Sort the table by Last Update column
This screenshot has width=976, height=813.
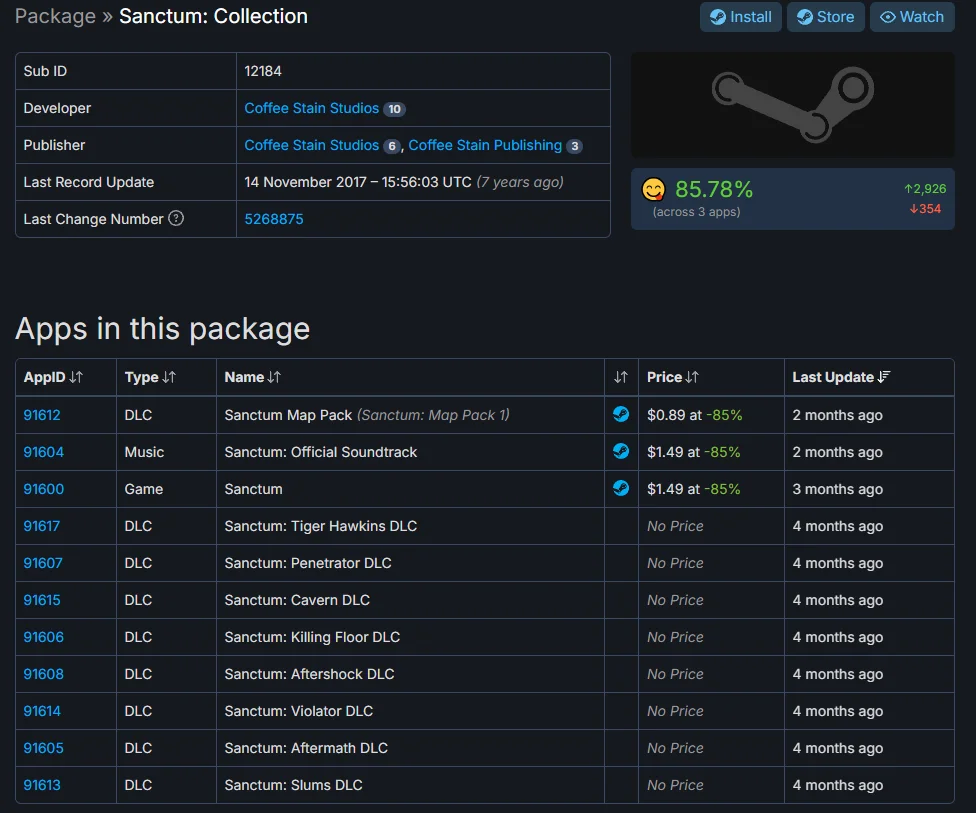point(842,377)
